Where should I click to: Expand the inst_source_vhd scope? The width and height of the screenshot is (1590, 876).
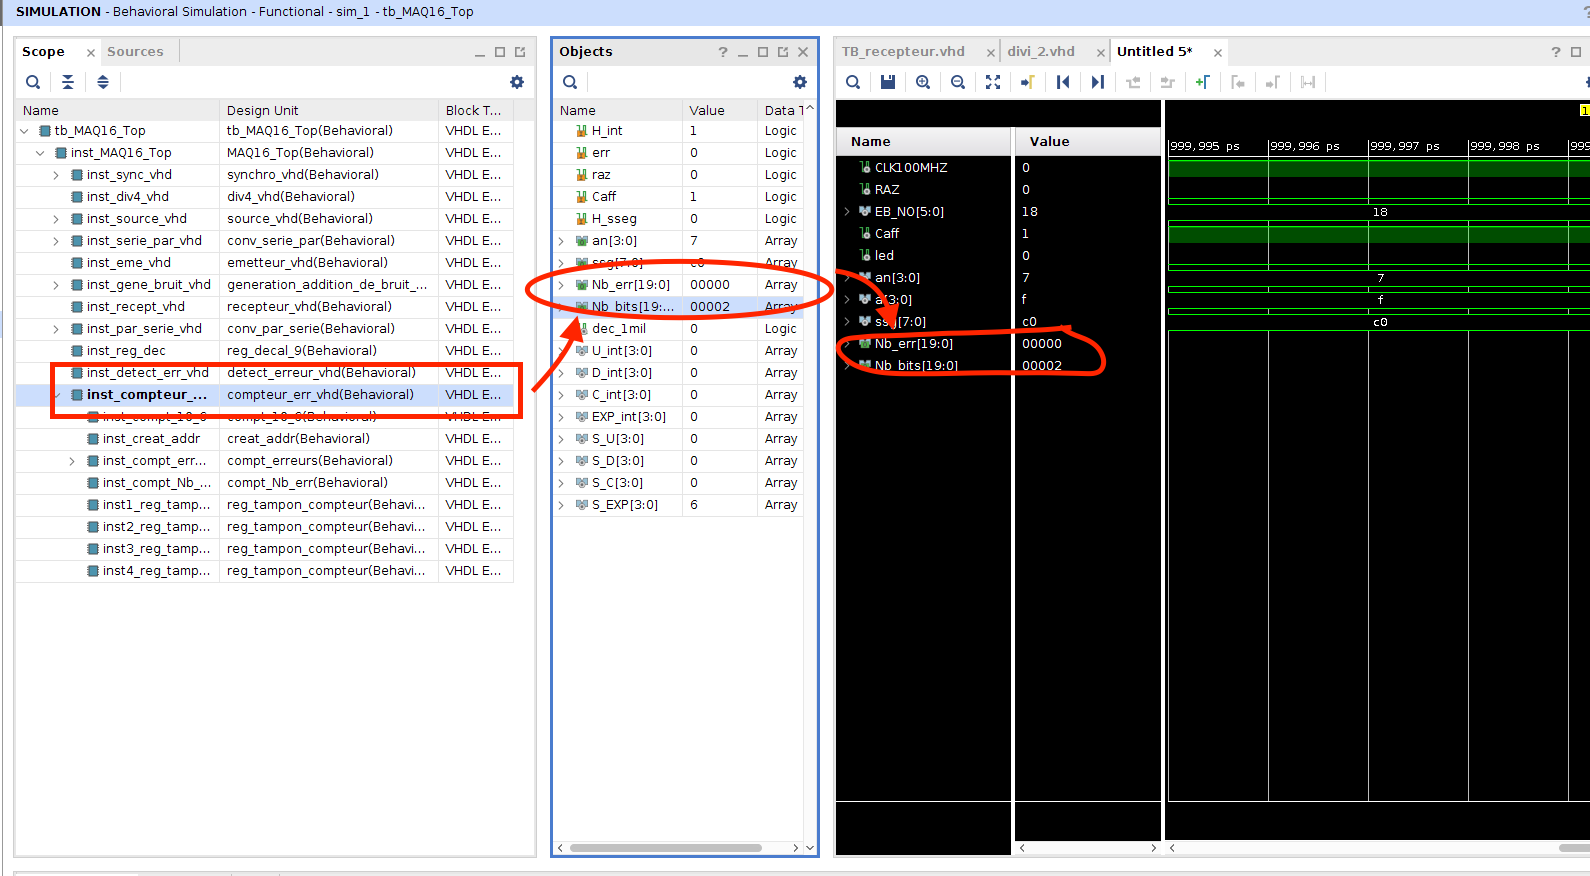pyautogui.click(x=56, y=219)
